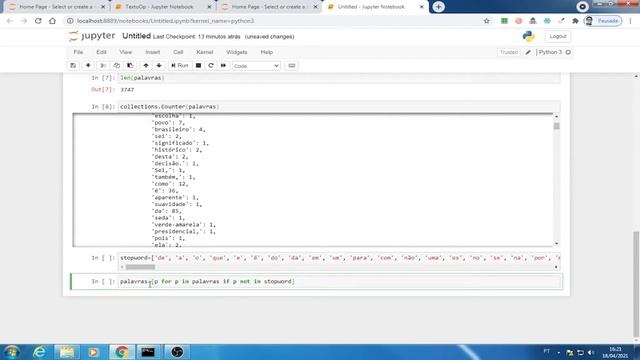This screenshot has width=640, height=360.
Task: Open the Widgets menu
Action: [x=237, y=52]
